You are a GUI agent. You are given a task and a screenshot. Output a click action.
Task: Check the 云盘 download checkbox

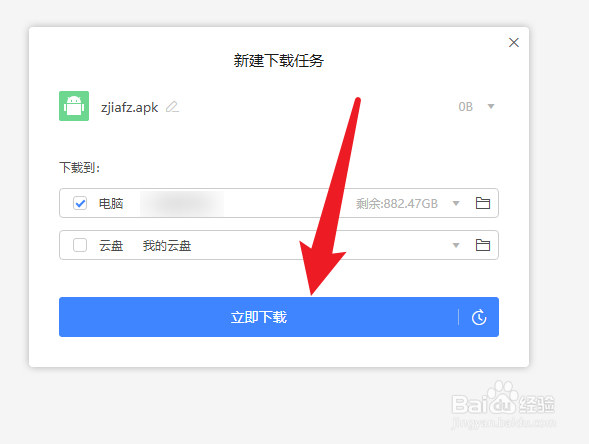(x=80, y=245)
